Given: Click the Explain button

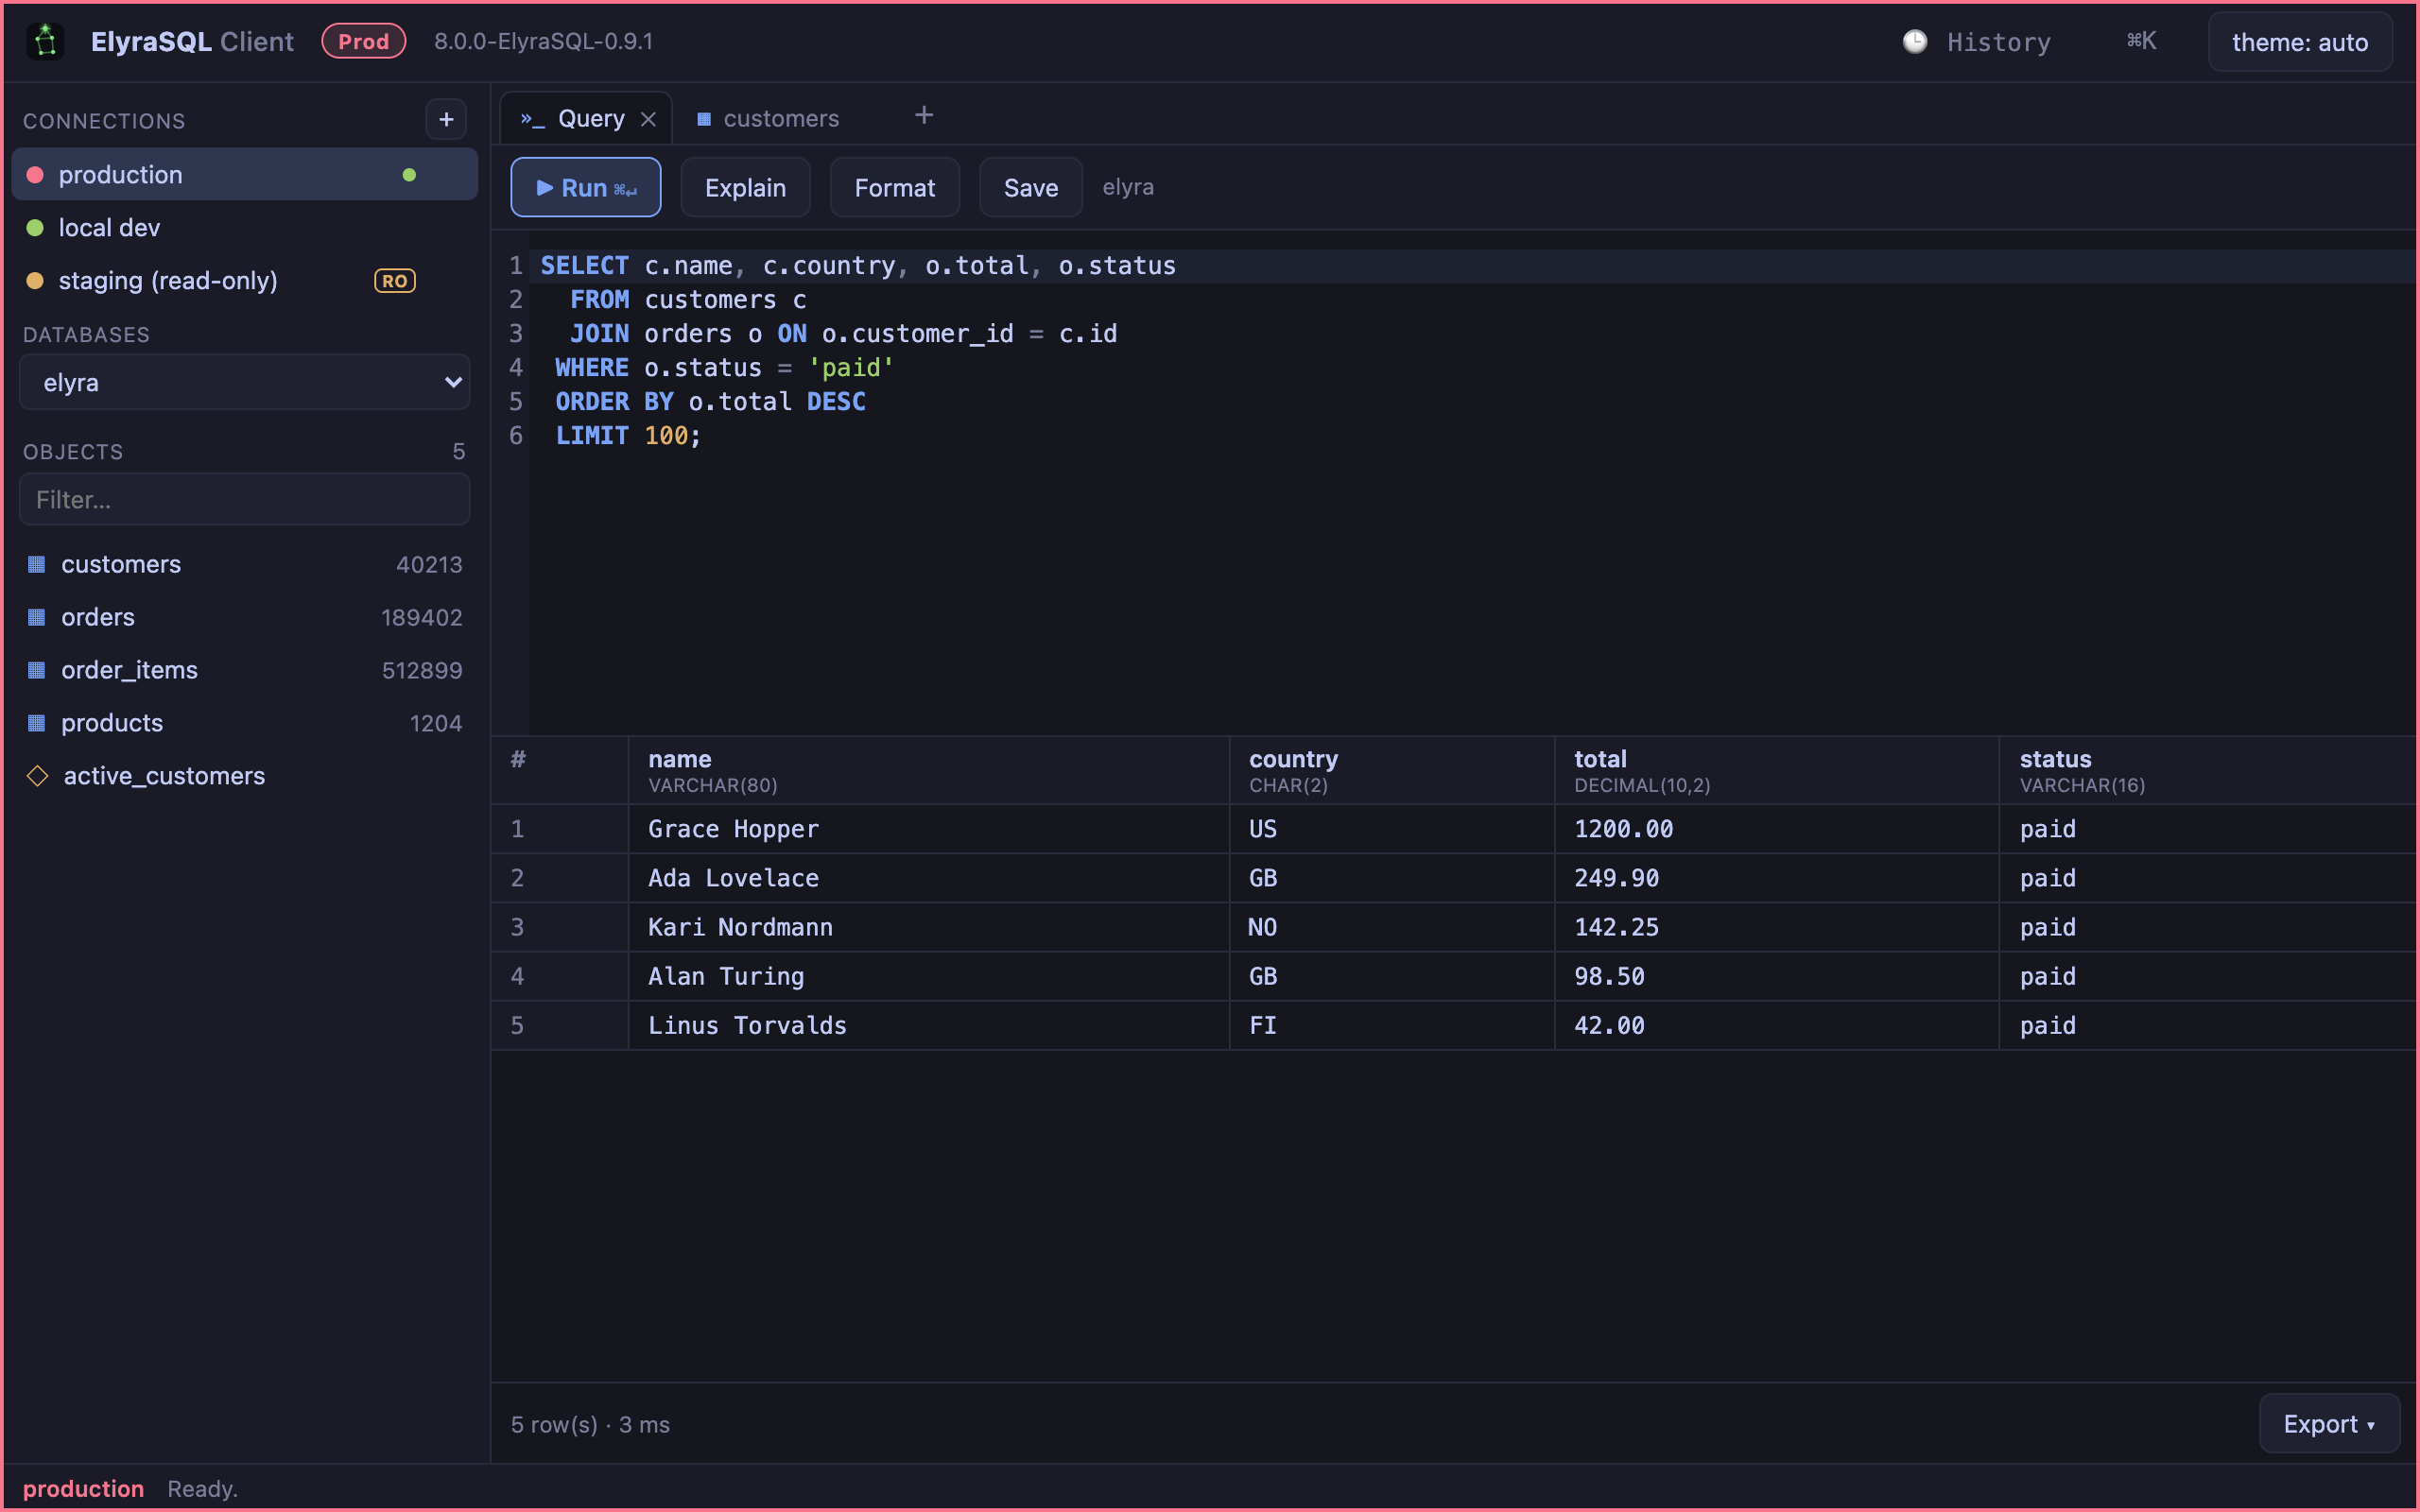Looking at the screenshot, I should [745, 187].
